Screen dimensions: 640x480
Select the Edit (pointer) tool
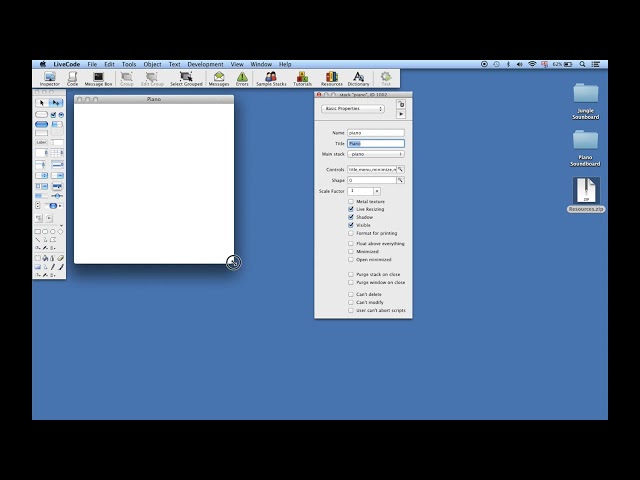click(x=57, y=103)
